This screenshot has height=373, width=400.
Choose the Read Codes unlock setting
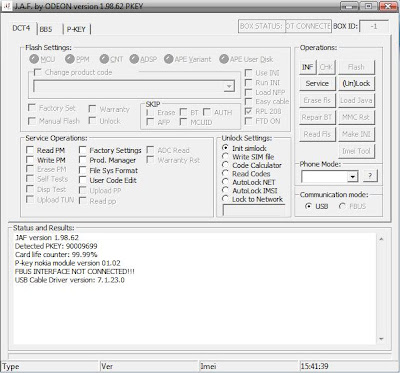(x=226, y=174)
